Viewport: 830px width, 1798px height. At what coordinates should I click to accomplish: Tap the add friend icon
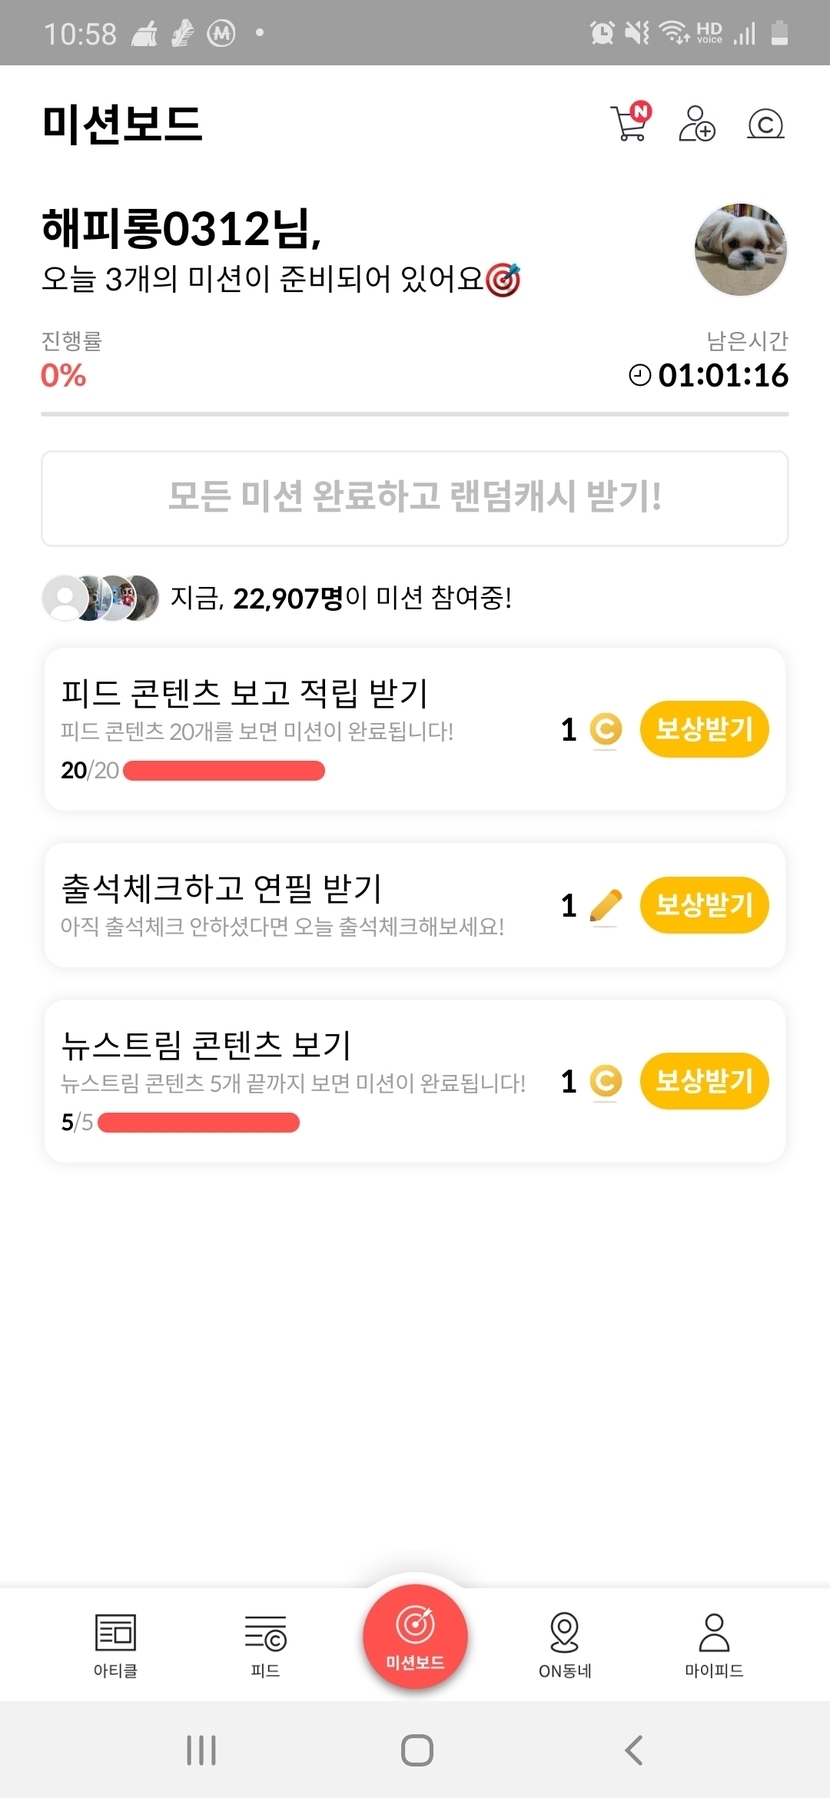pos(697,124)
